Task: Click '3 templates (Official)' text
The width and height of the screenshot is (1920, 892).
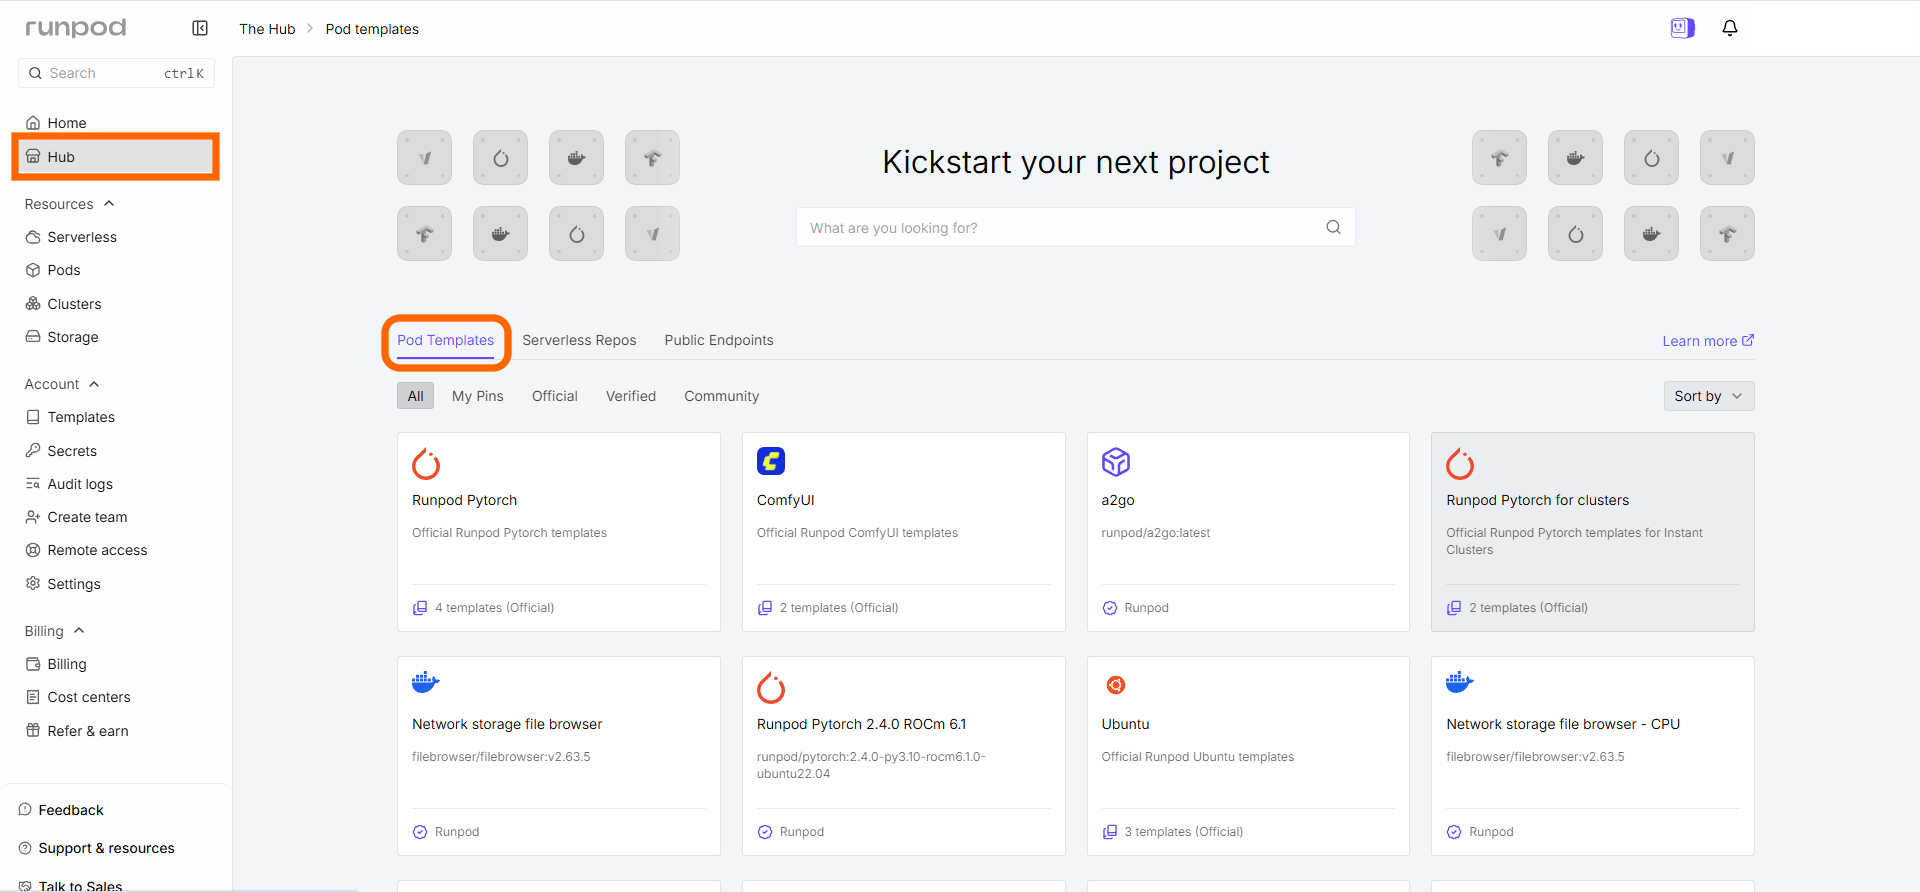Action: coord(1184,832)
